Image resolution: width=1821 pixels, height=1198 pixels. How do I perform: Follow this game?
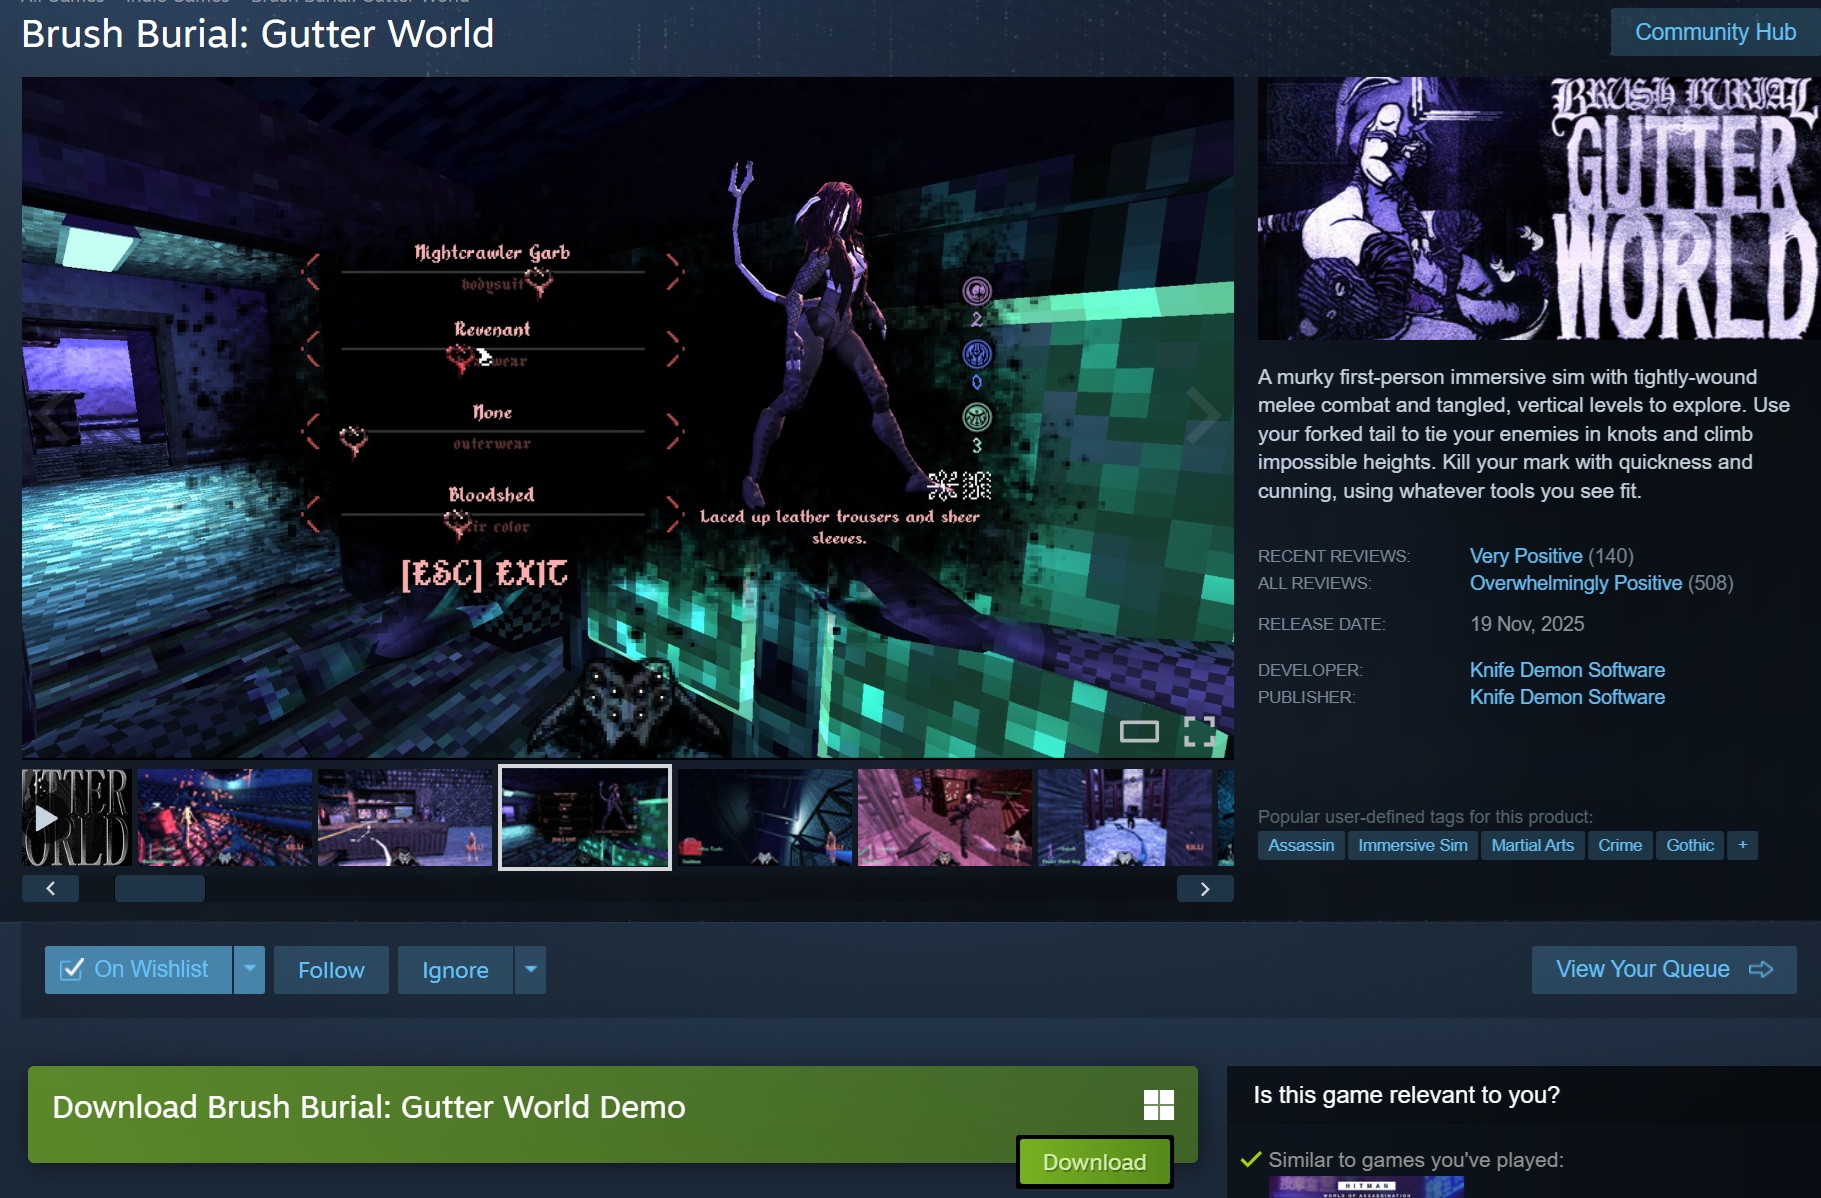click(331, 970)
